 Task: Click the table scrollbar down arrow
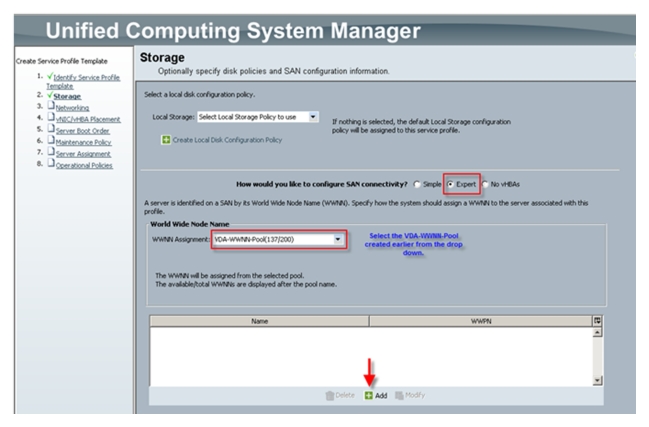click(x=597, y=380)
